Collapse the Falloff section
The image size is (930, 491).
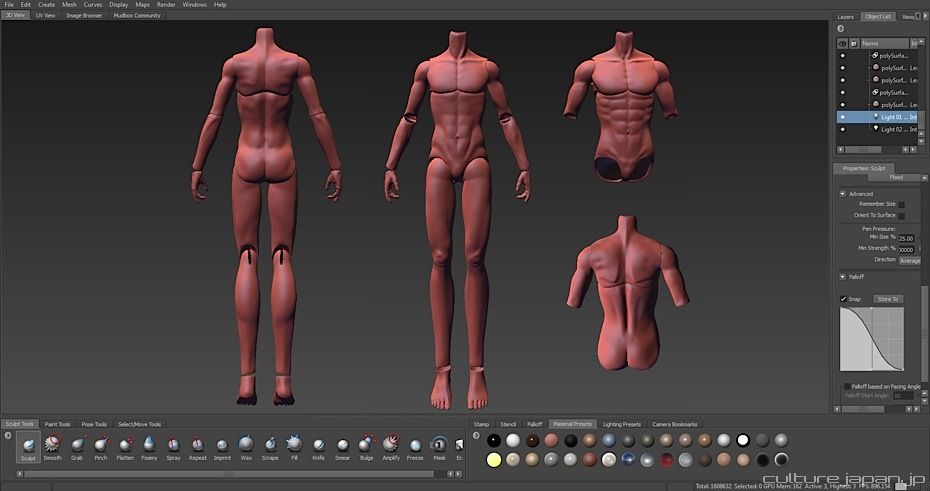[x=842, y=277]
